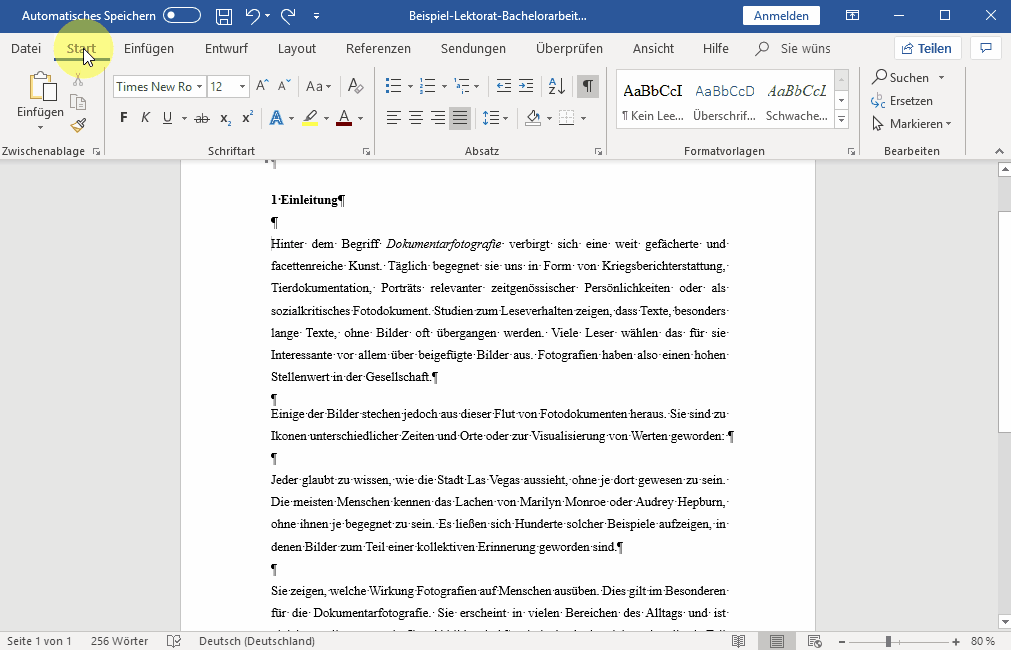Viewport: 1011px width, 650px height.
Task: Toggle the Automatisches Speichern switch
Action: point(182,15)
